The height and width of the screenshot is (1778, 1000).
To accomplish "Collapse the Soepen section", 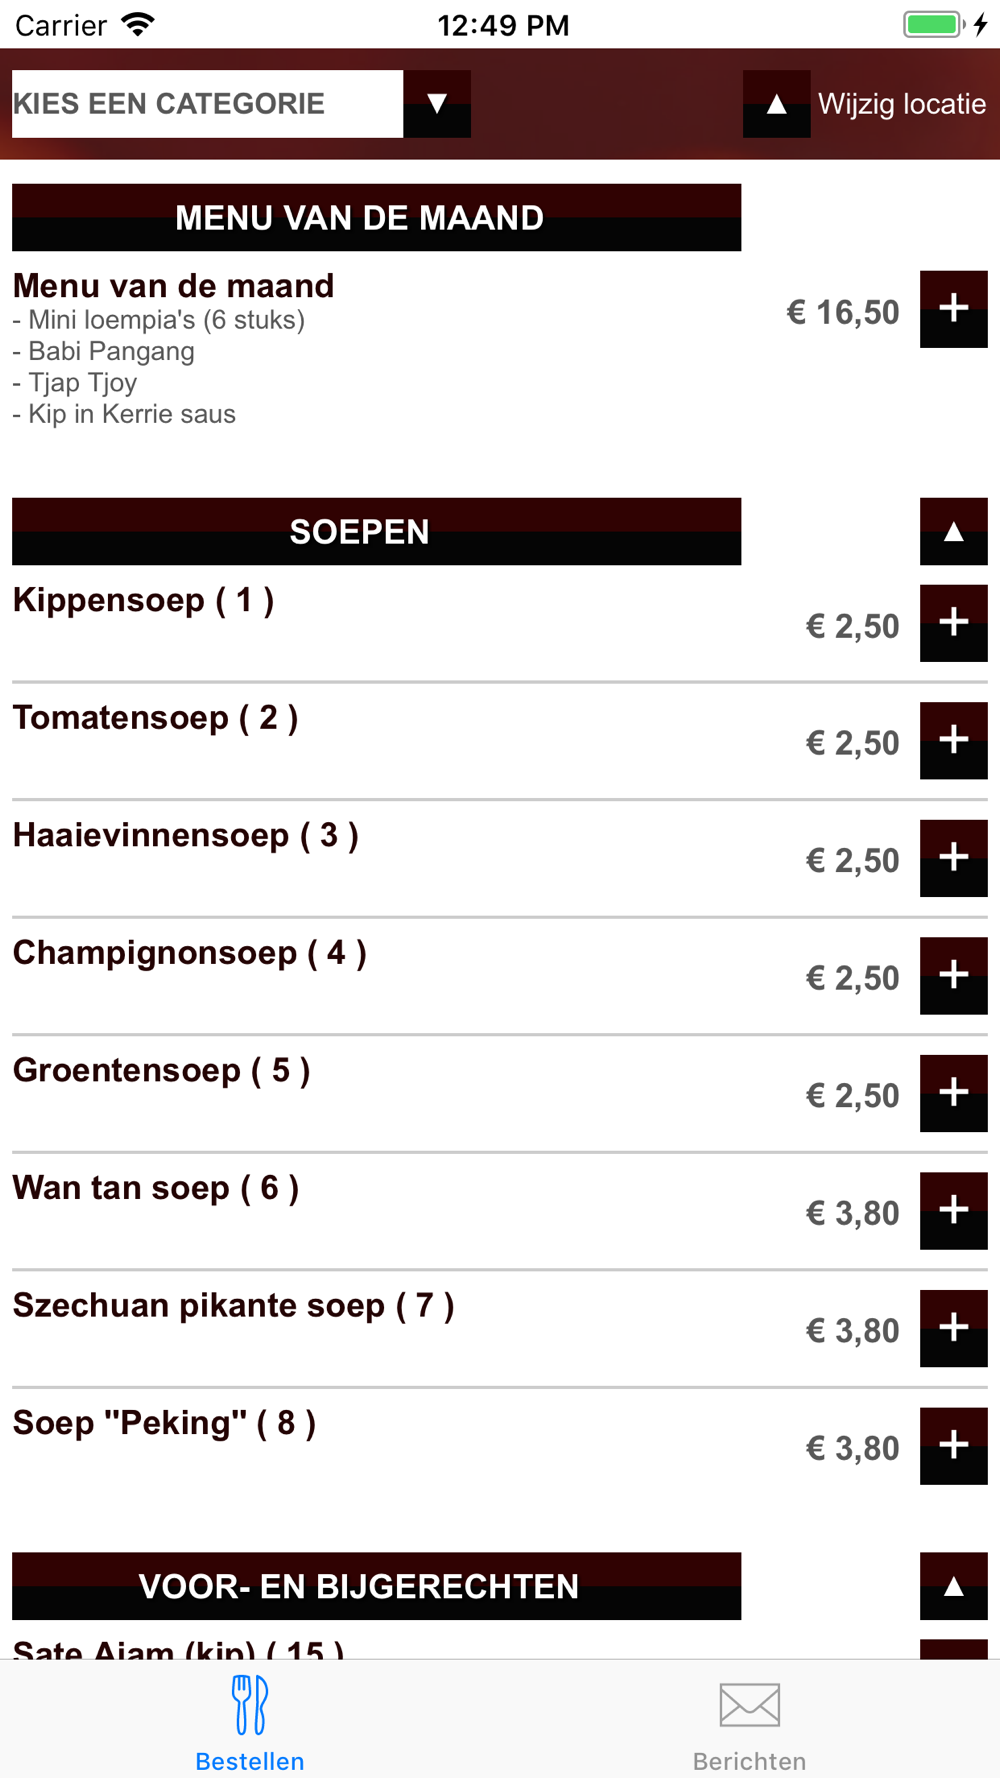I will 953,531.
